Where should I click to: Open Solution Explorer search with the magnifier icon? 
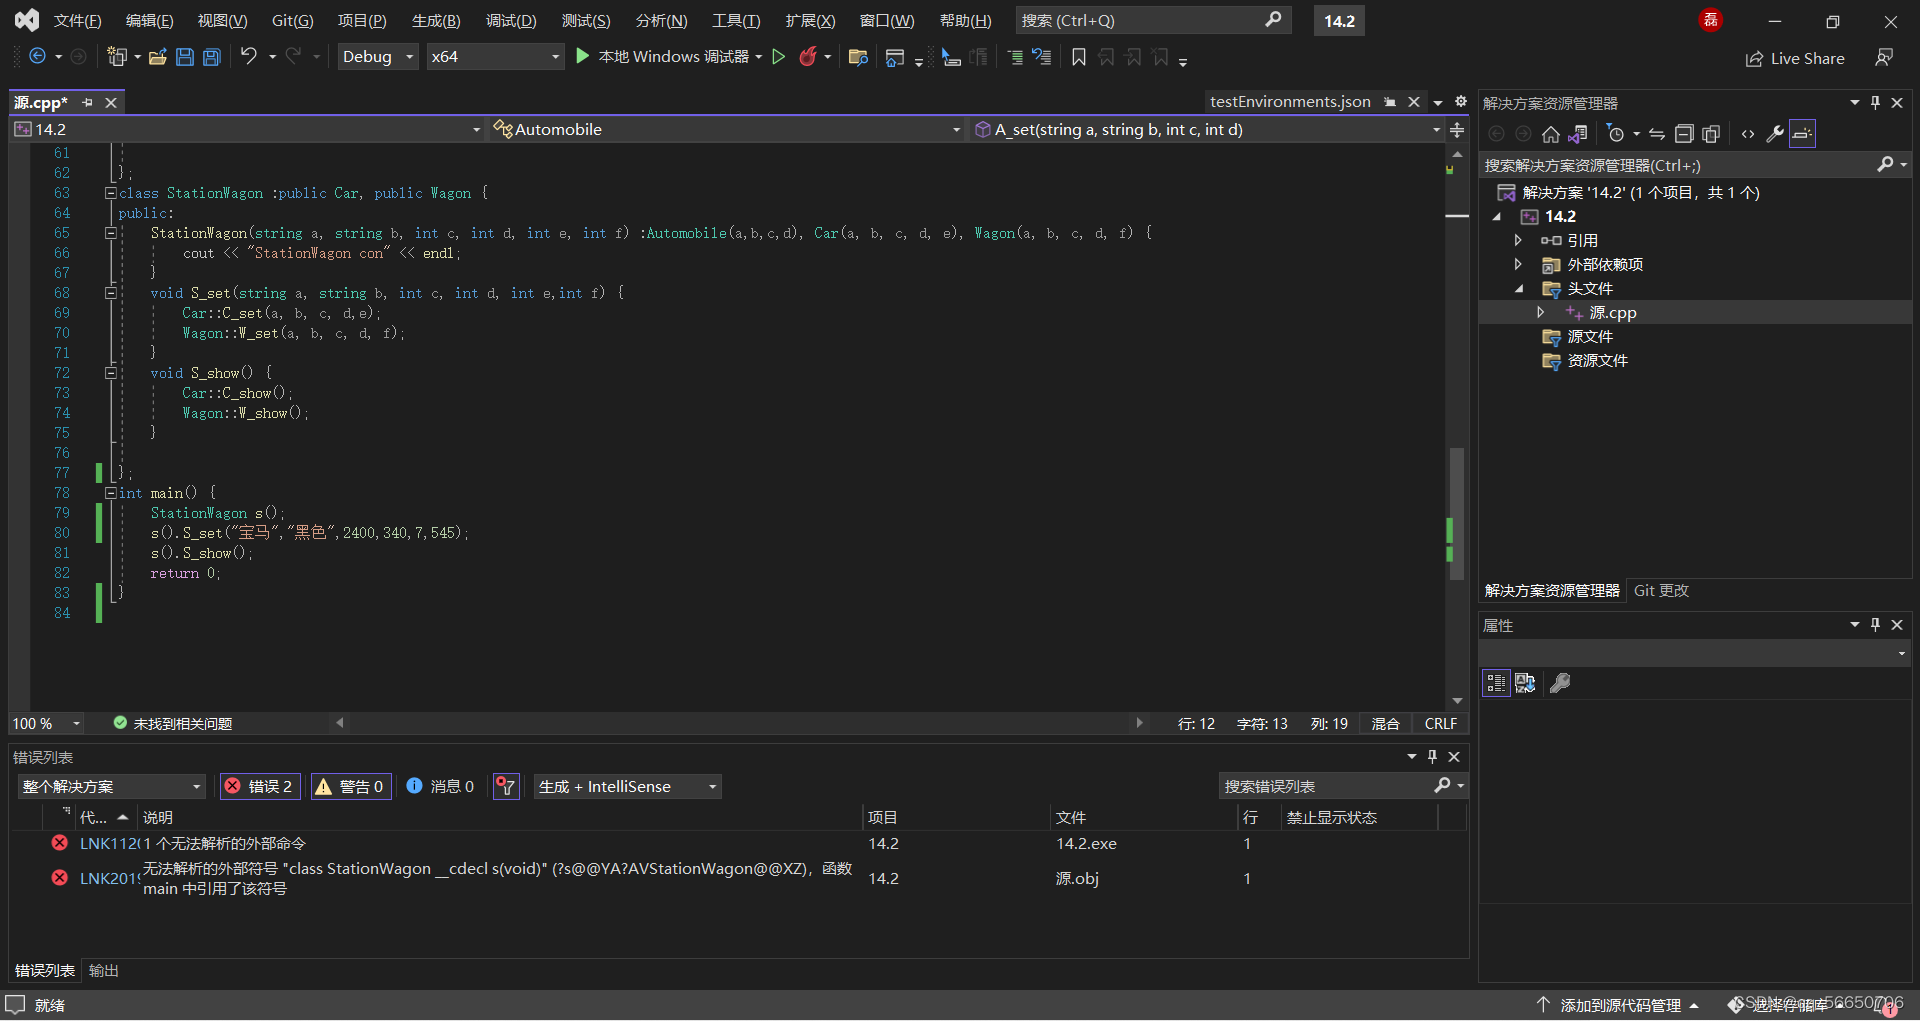click(x=1886, y=164)
